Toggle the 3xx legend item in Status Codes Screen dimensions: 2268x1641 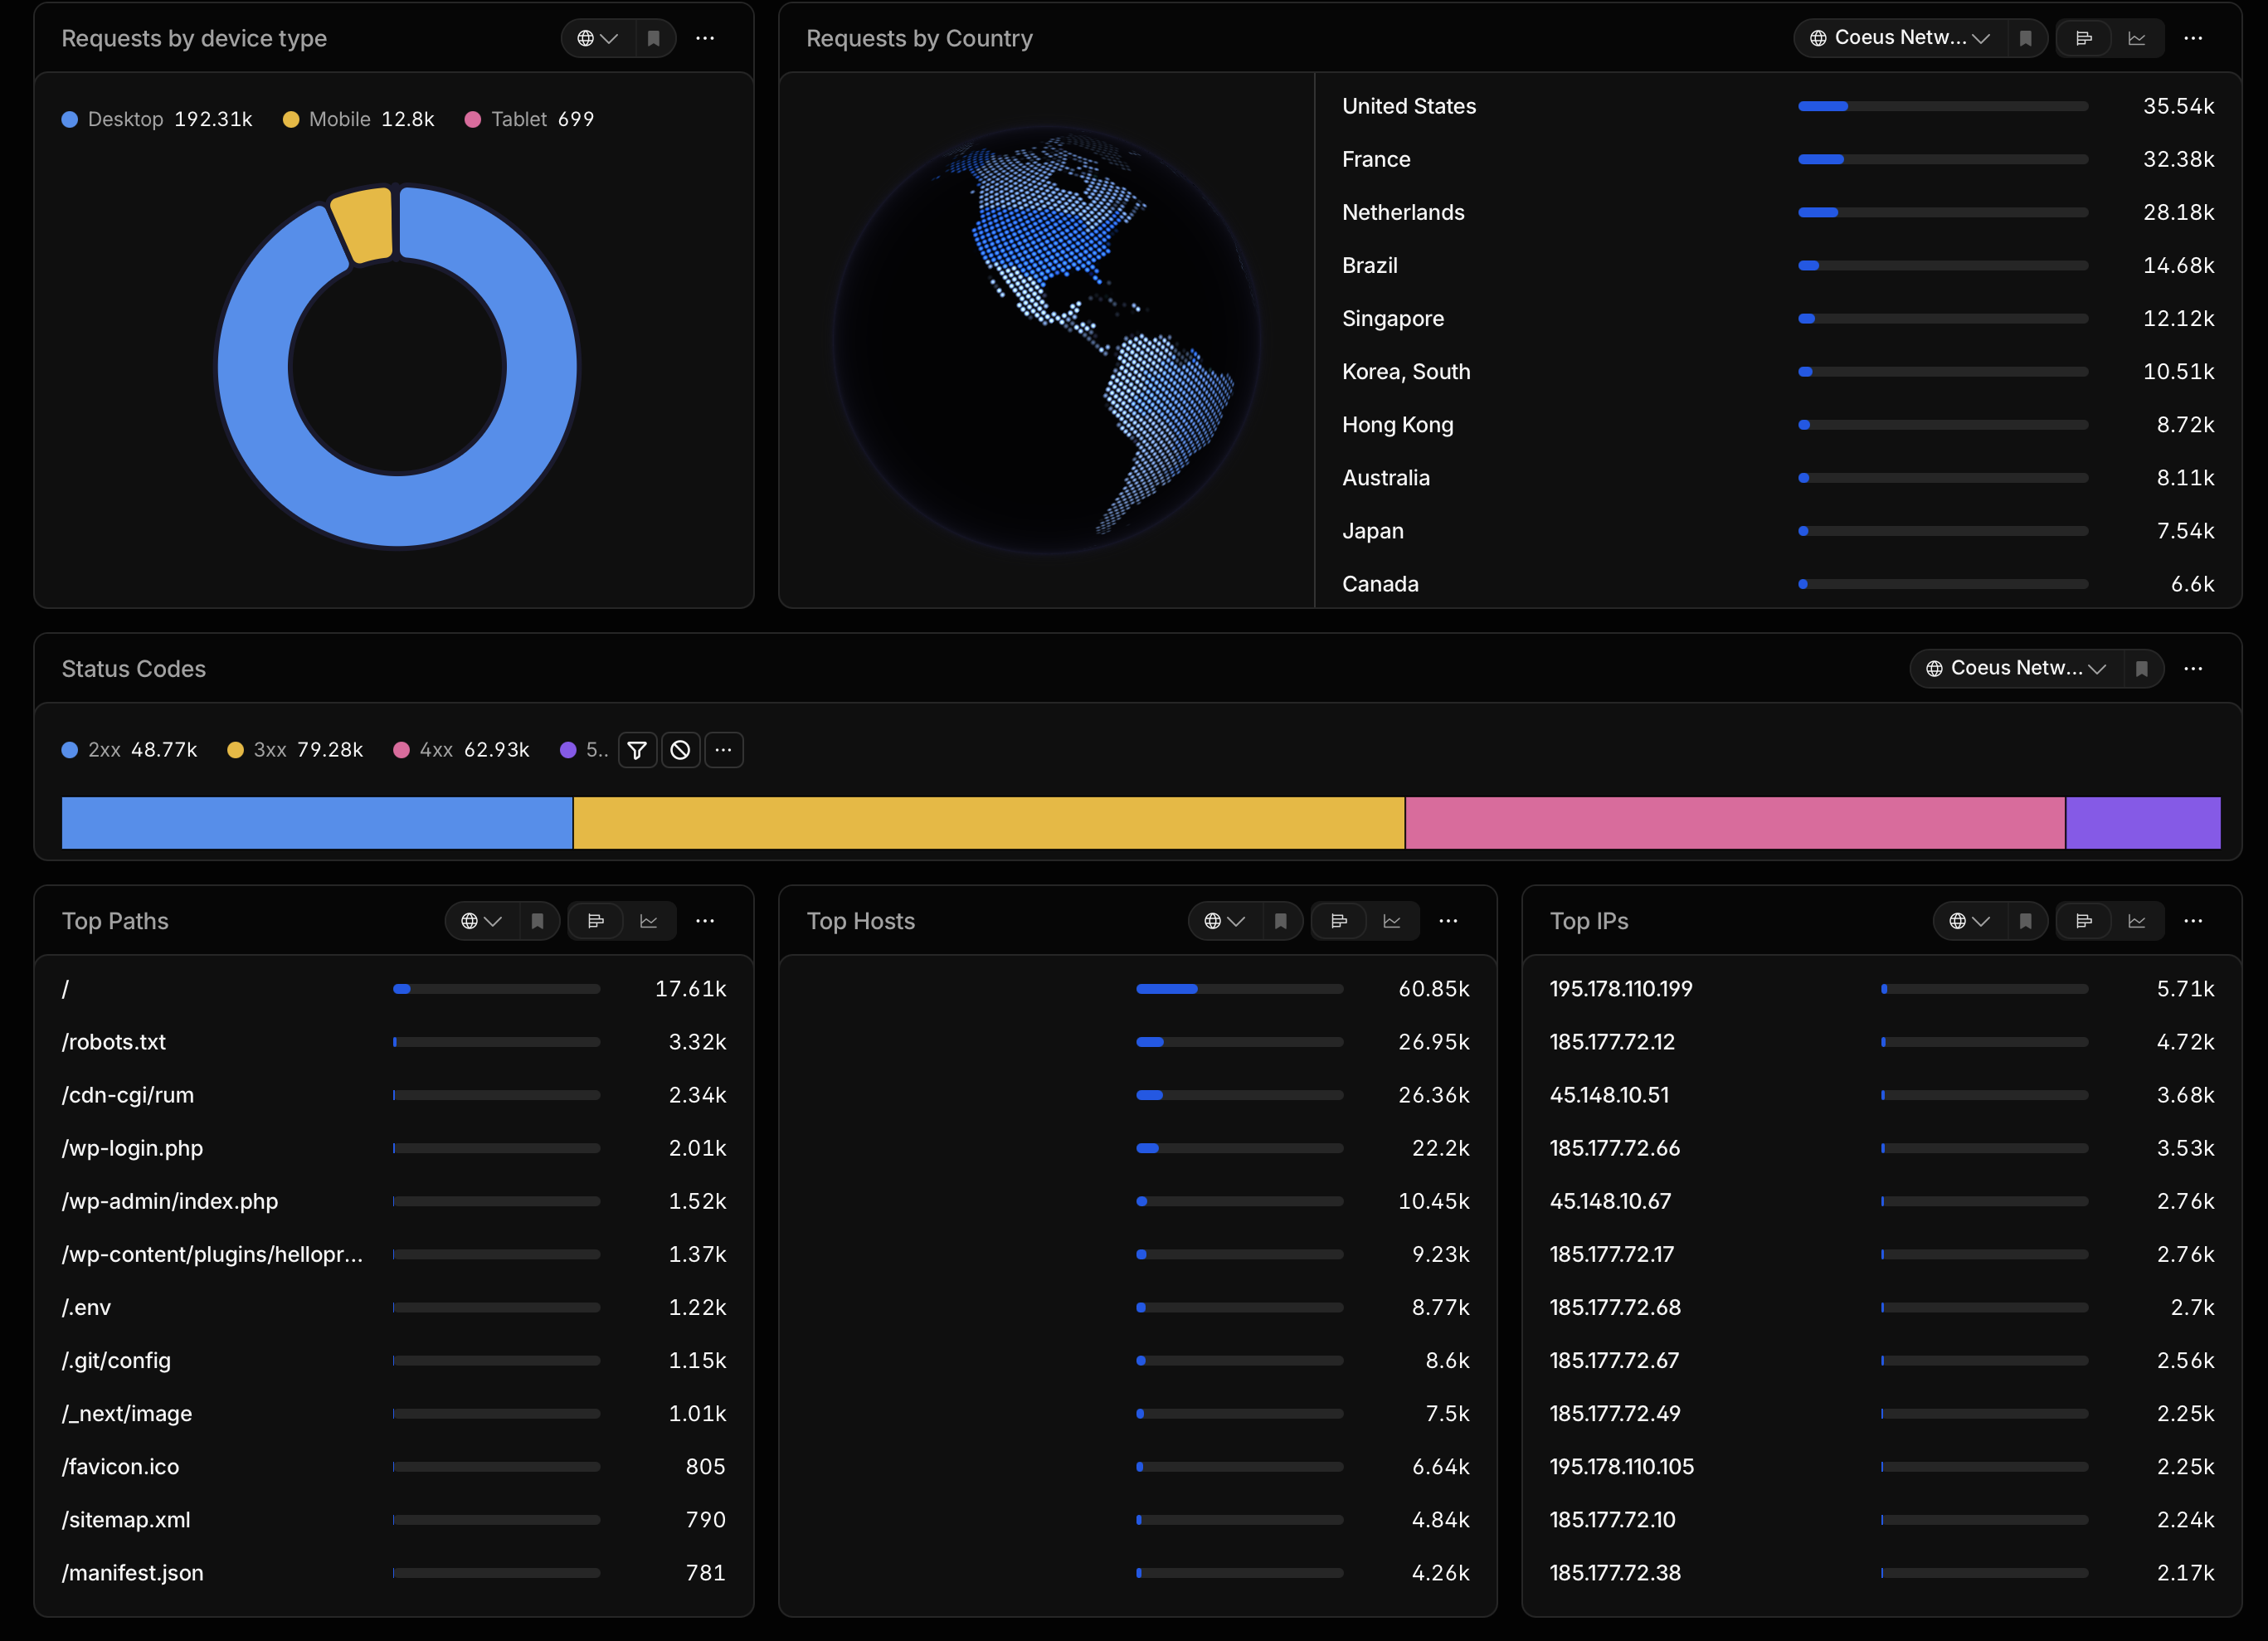click(295, 750)
